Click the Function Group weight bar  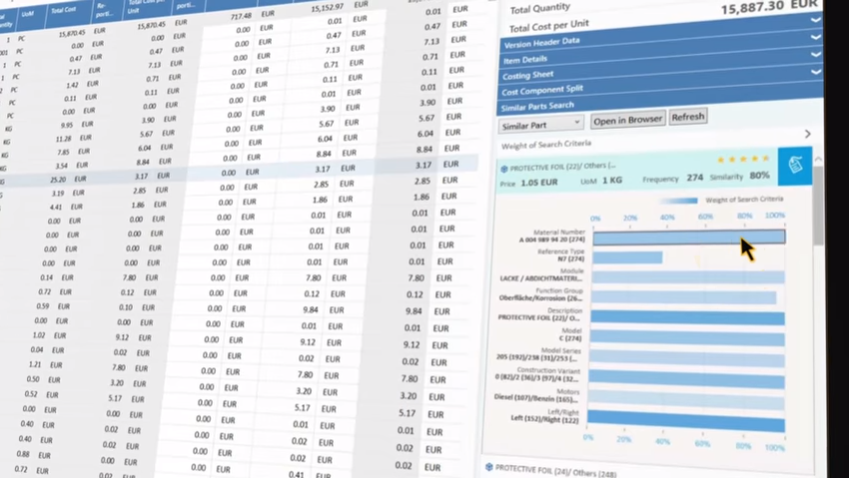[683, 297]
